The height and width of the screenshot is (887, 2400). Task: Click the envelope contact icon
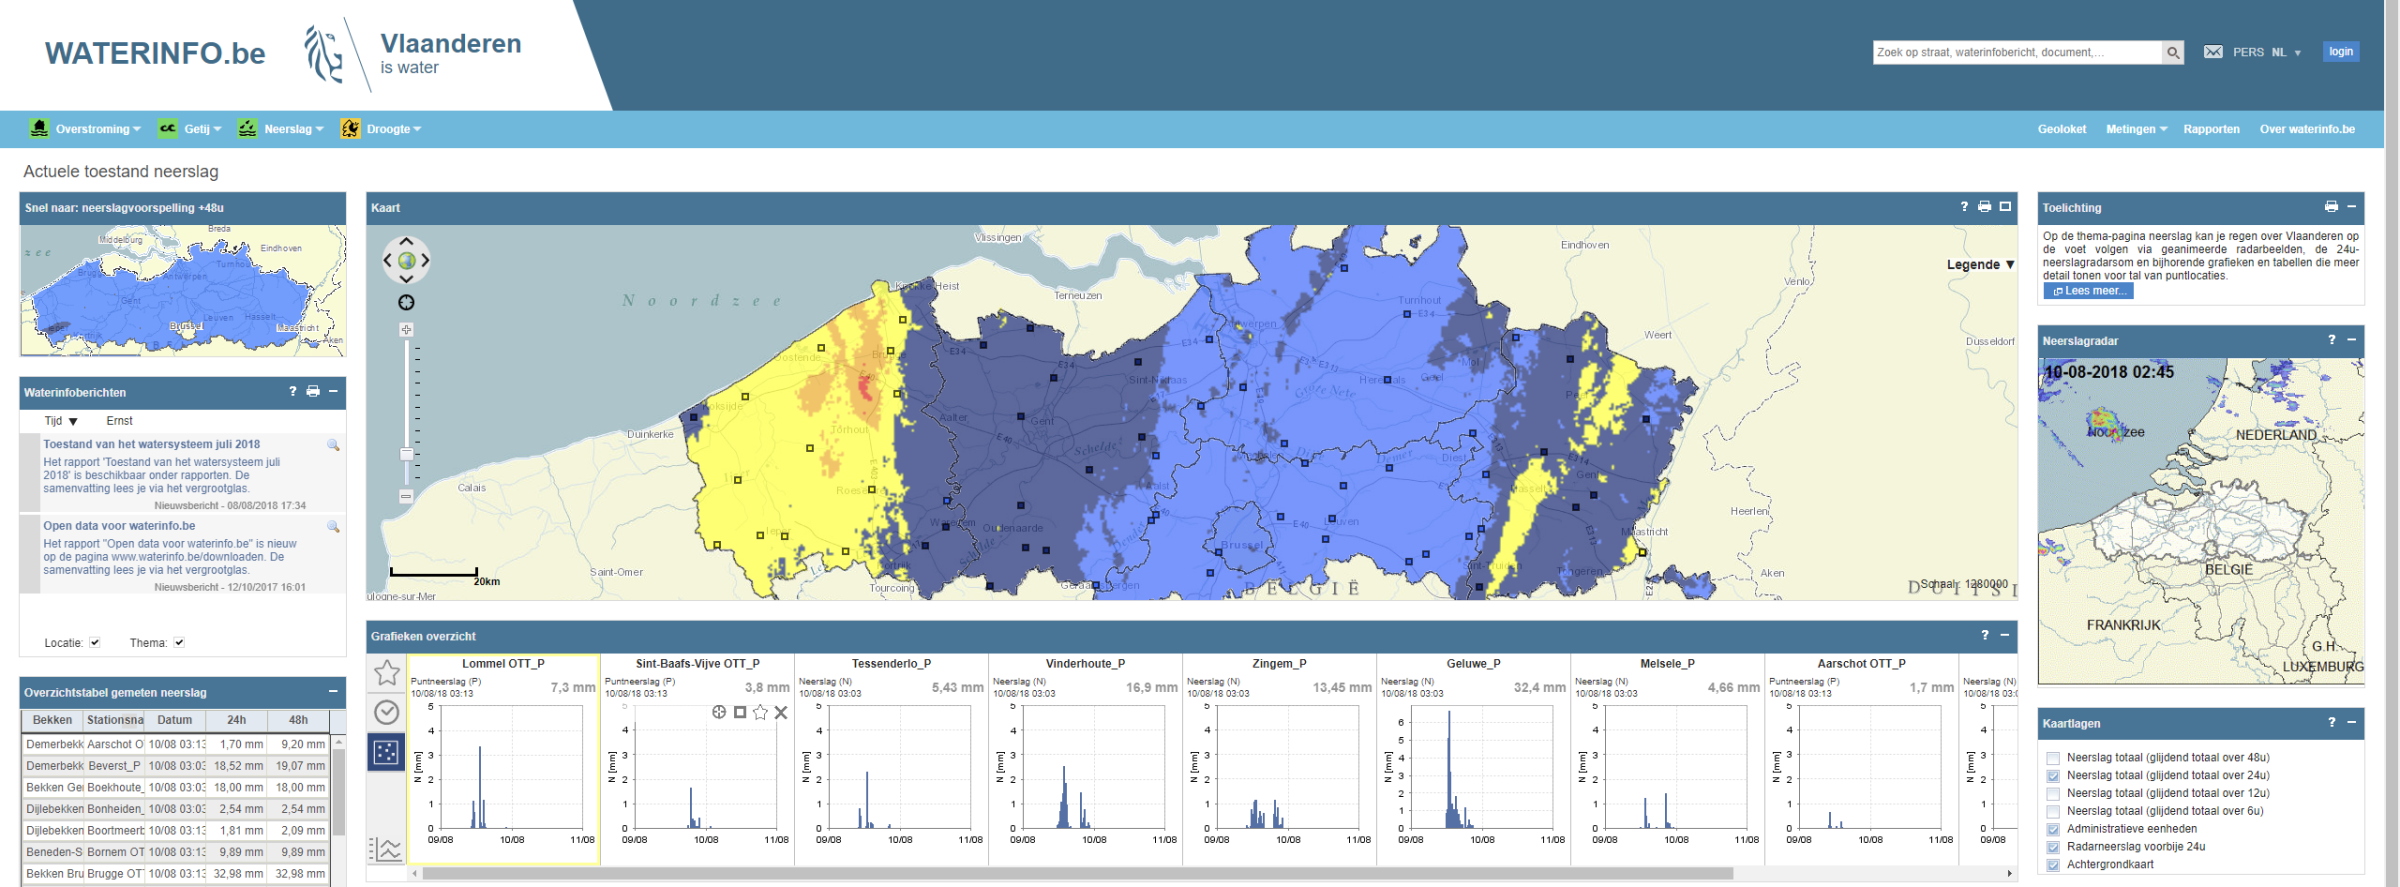[2213, 52]
